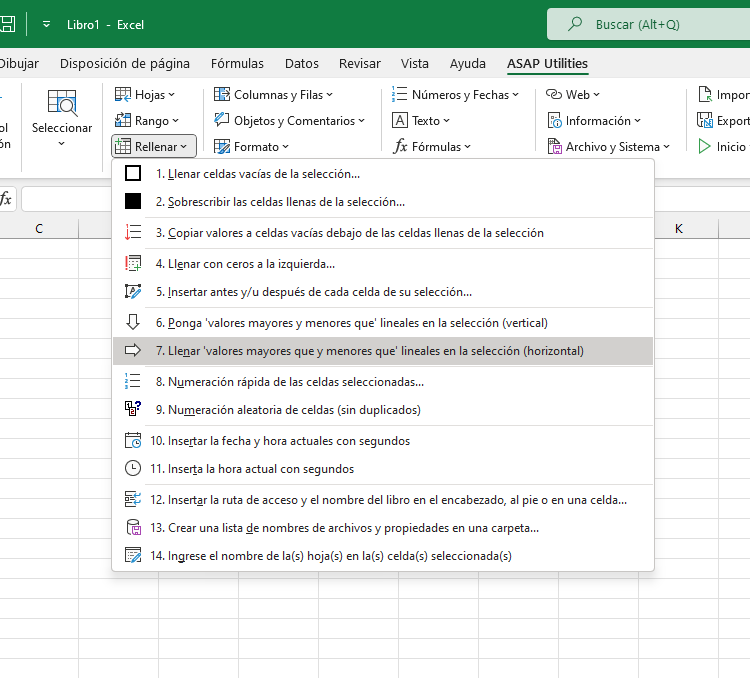Screen dimensions: 750x678
Task: Choose Numeración rápida de las celdas seleccionadas
Action: [383, 381]
